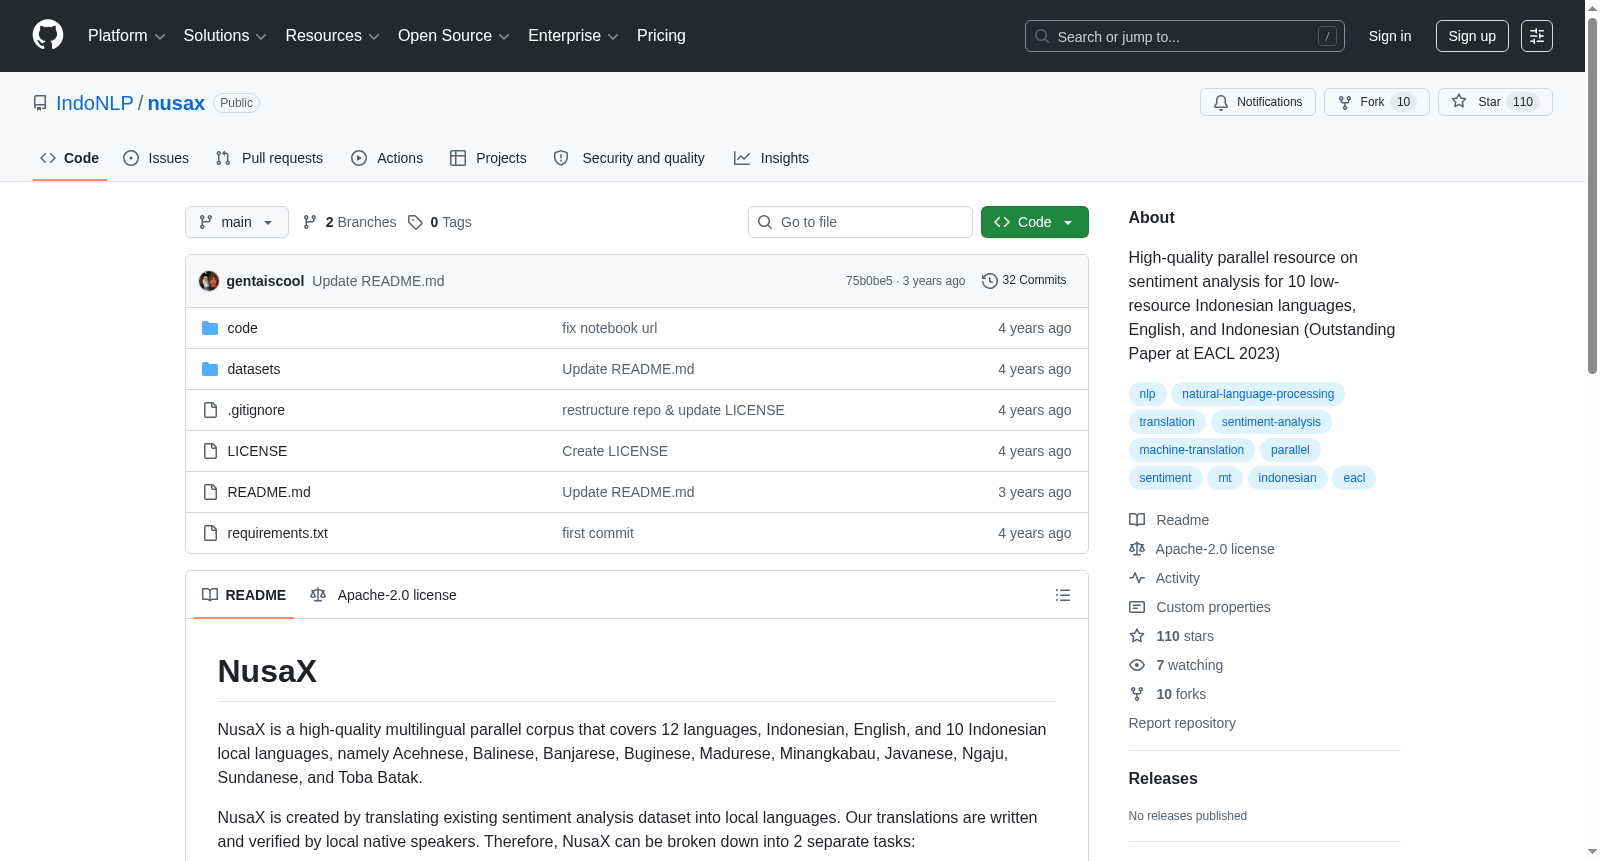This screenshot has width=1600, height=861.
Task: View the 32 Commits history link
Action: coord(1024,281)
